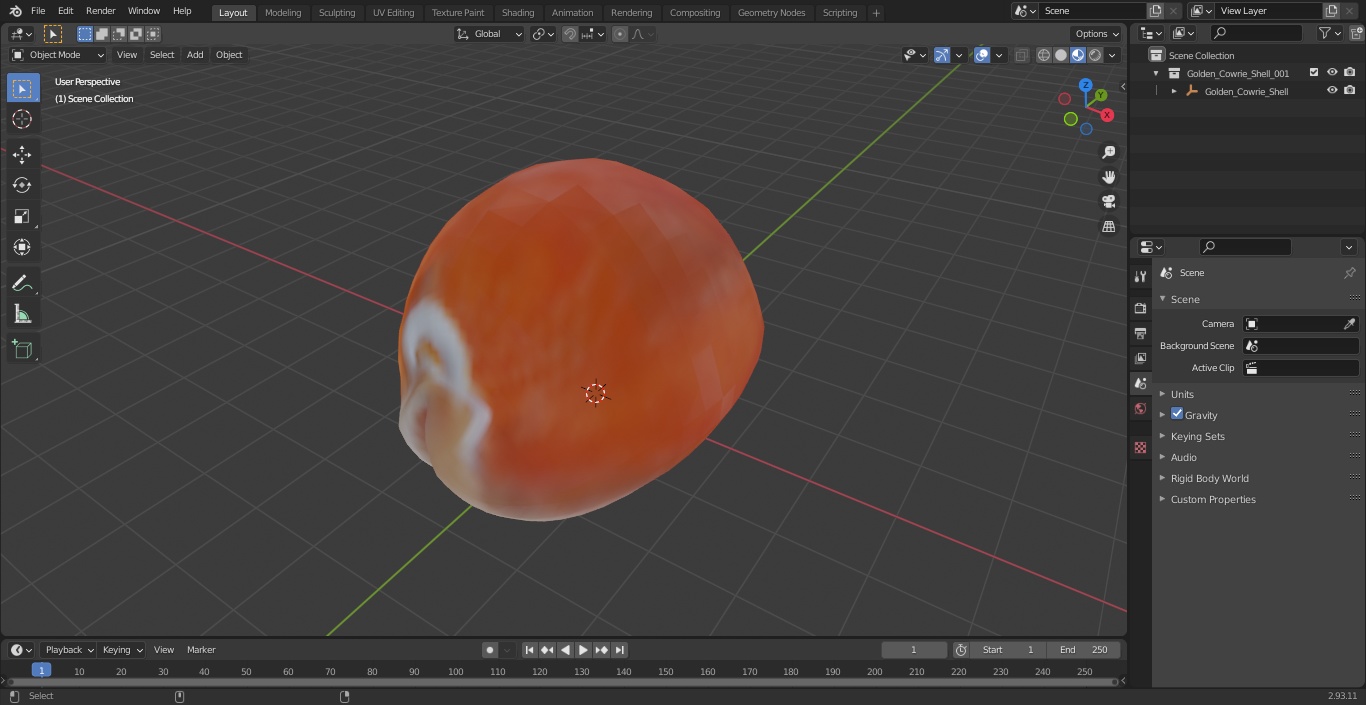Click the current frame number field
The image size is (1366, 705).
[914, 650]
